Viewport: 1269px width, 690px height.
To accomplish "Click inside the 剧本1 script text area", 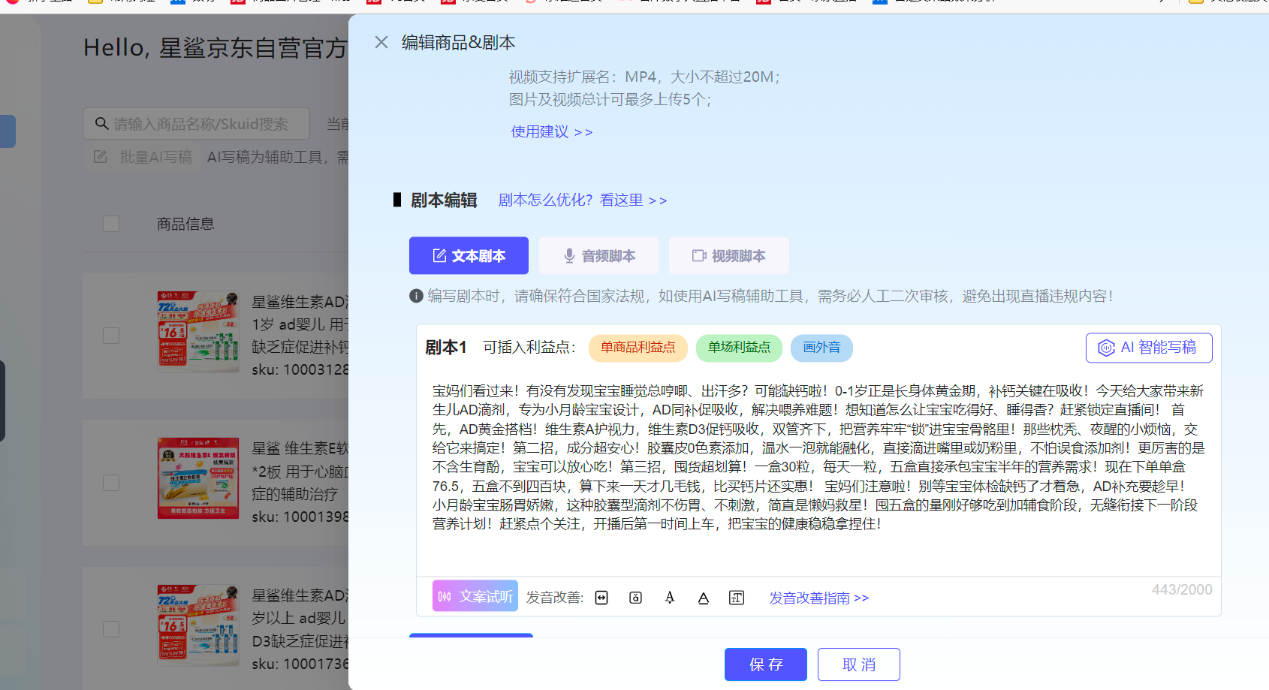I will pyautogui.click(x=818, y=470).
